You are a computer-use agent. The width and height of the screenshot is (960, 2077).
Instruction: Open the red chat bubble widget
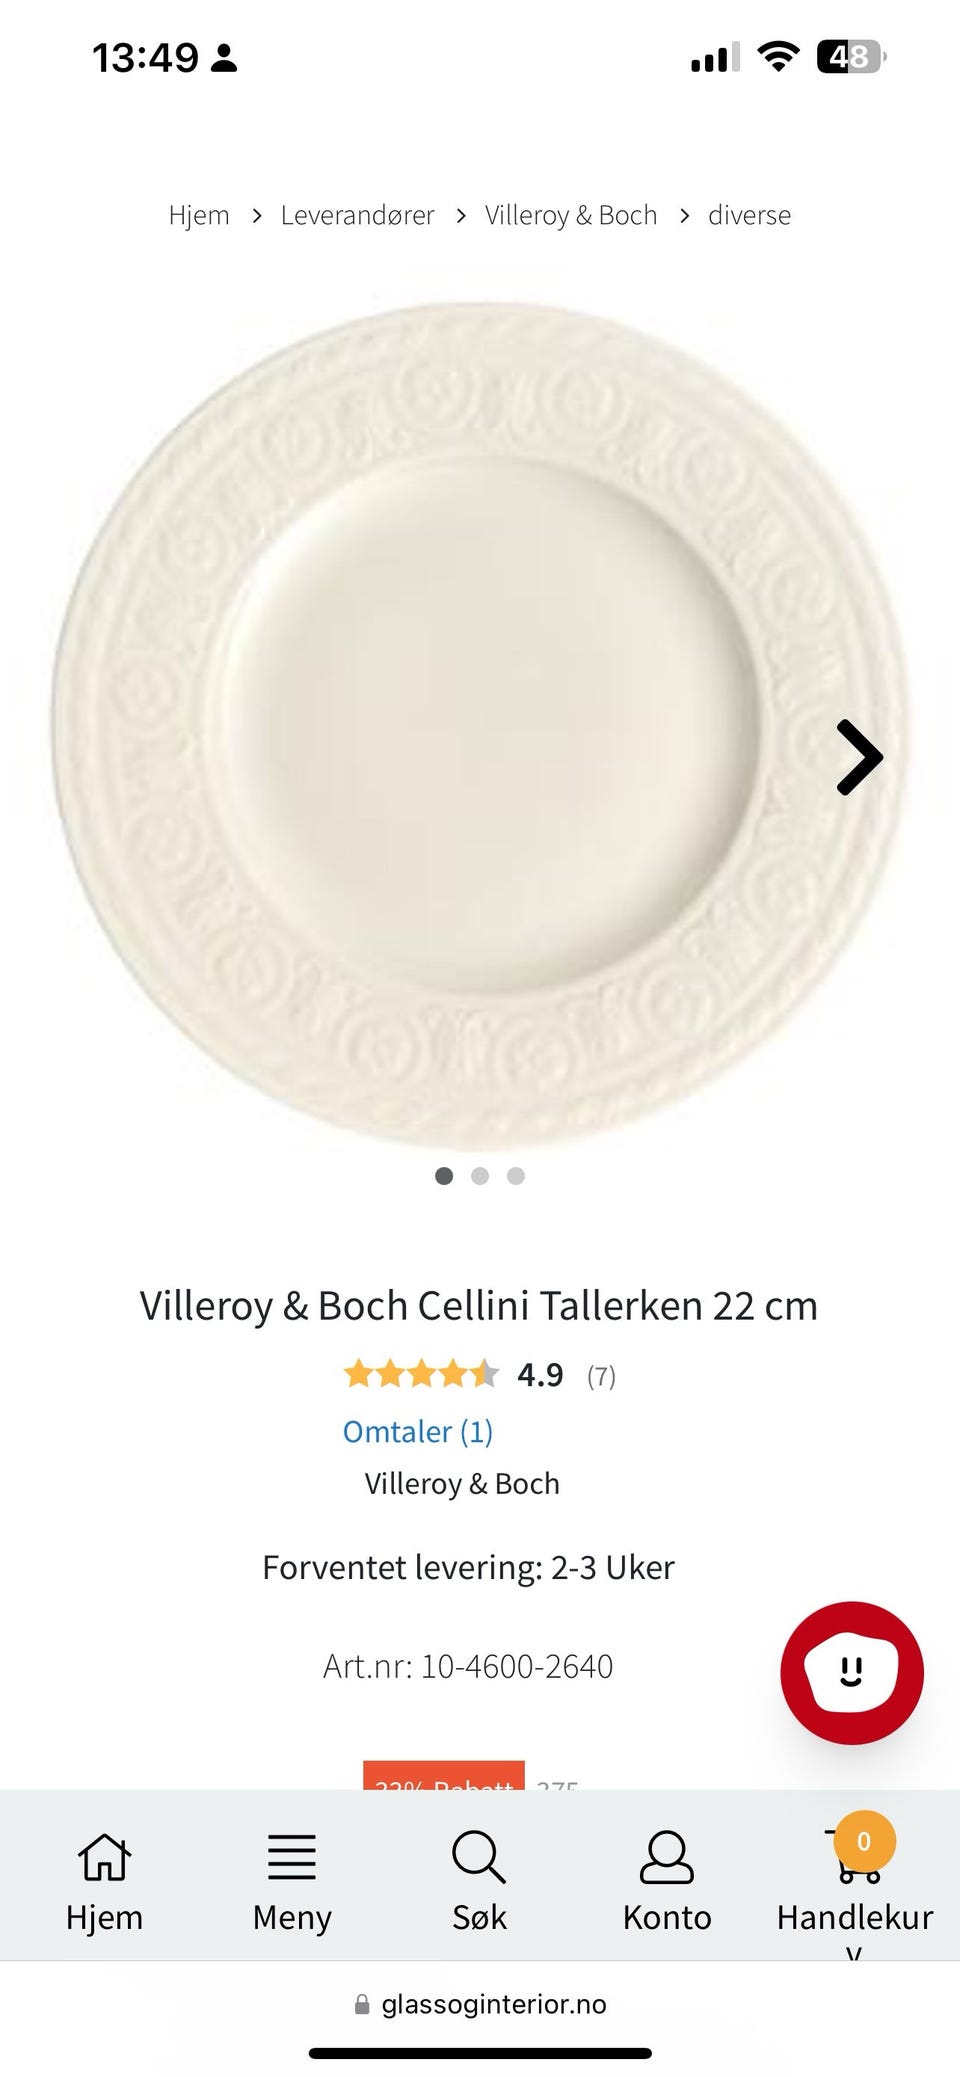click(x=852, y=1673)
